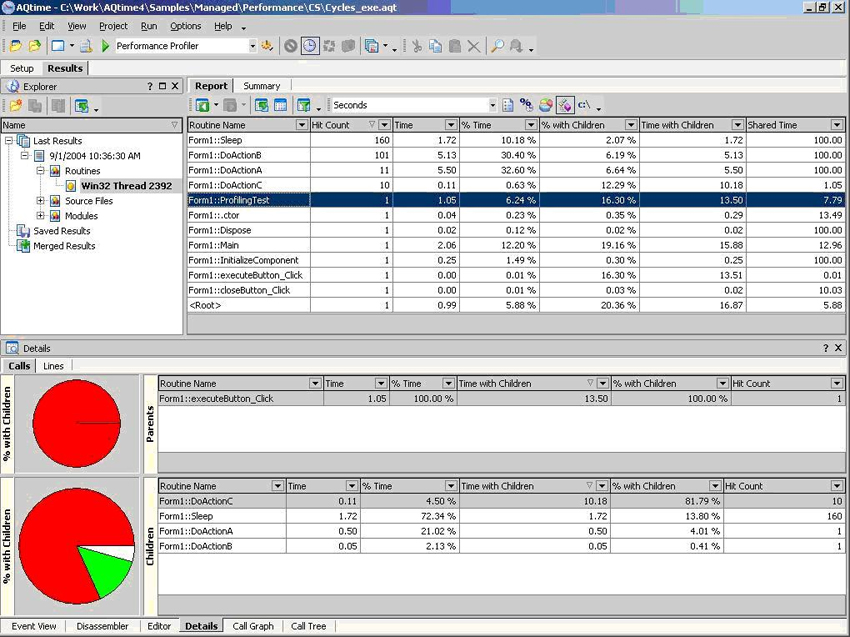Click the Delete X icon in main toolbar
The height and width of the screenshot is (637, 850).
tap(473, 46)
